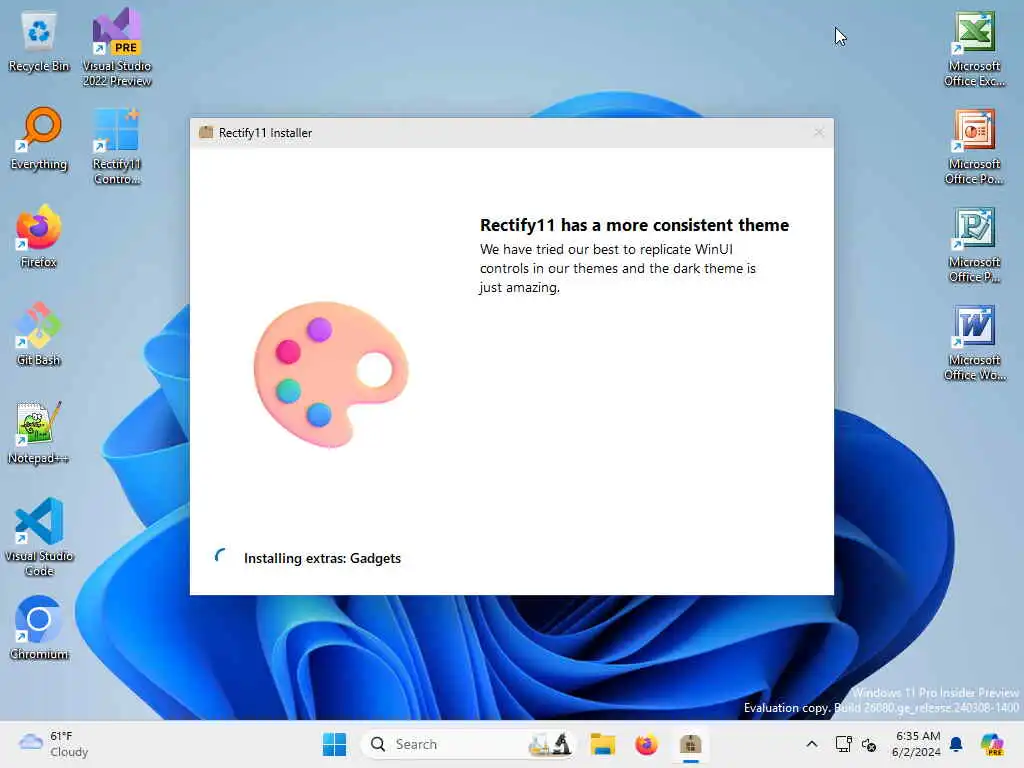Open the weather widget showing 61°F Cloudy
The height and width of the screenshot is (768, 1024).
click(54, 744)
